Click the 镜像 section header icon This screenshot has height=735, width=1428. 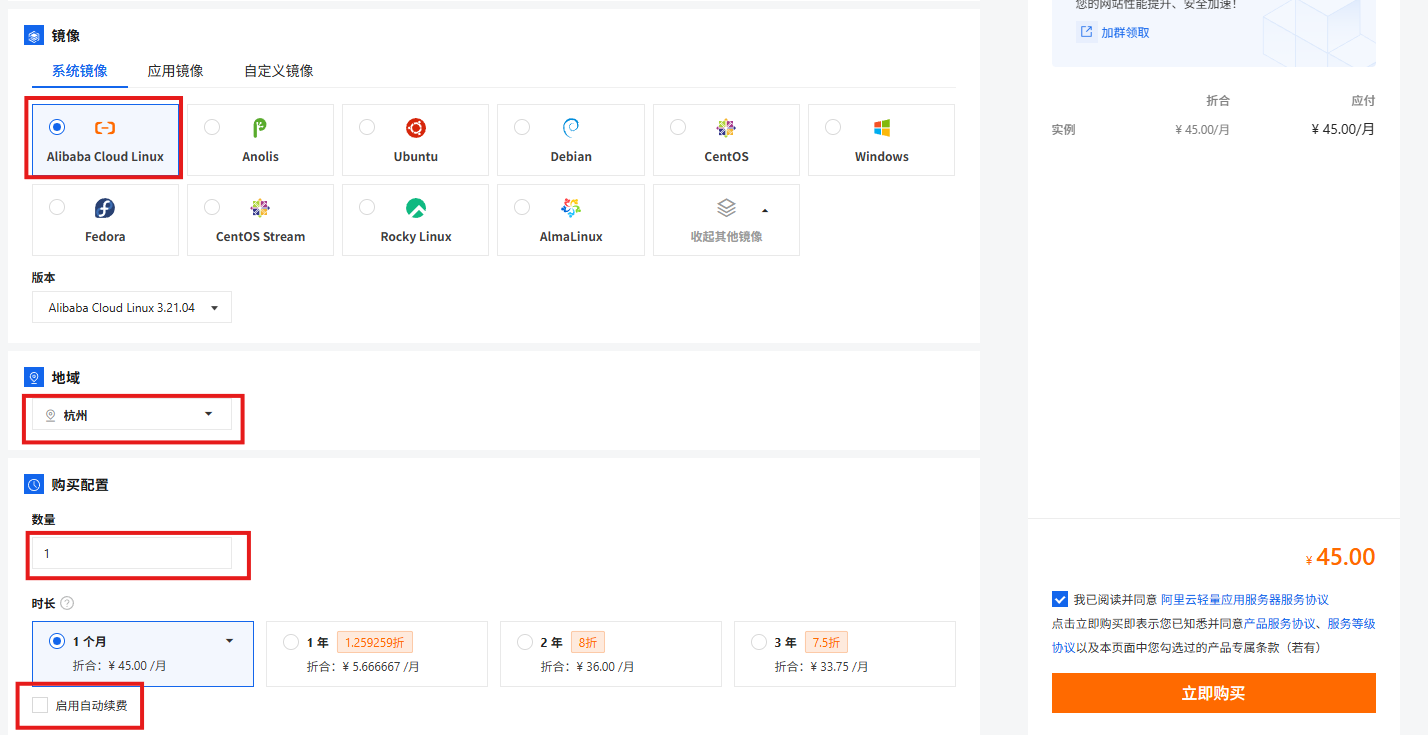(33, 36)
